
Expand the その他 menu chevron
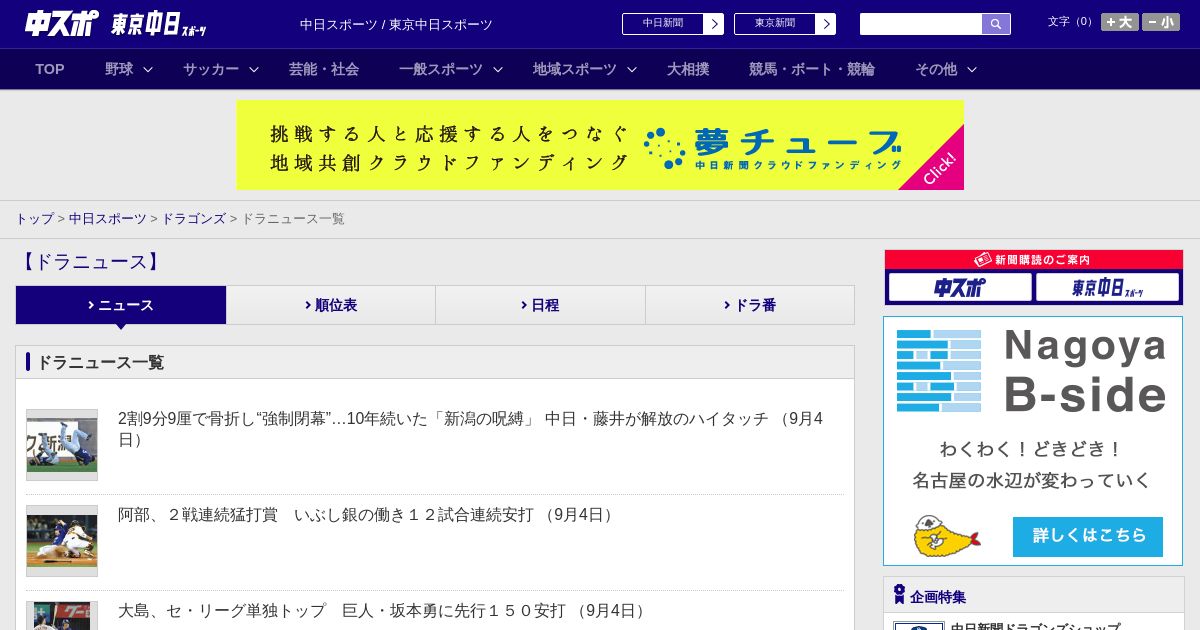click(x=972, y=70)
